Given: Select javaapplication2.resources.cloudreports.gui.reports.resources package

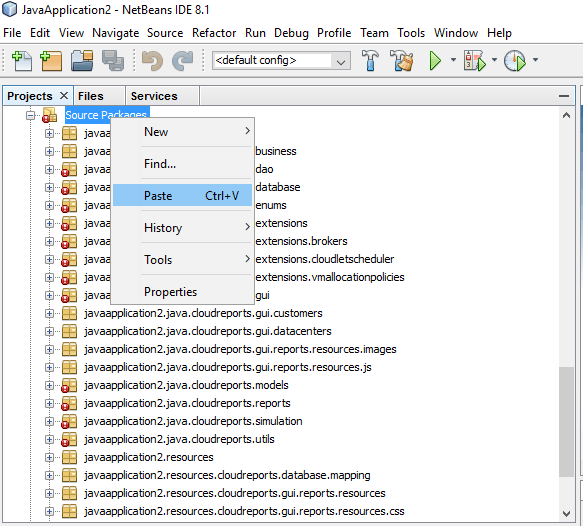Looking at the screenshot, I should pyautogui.click(x=235, y=493).
